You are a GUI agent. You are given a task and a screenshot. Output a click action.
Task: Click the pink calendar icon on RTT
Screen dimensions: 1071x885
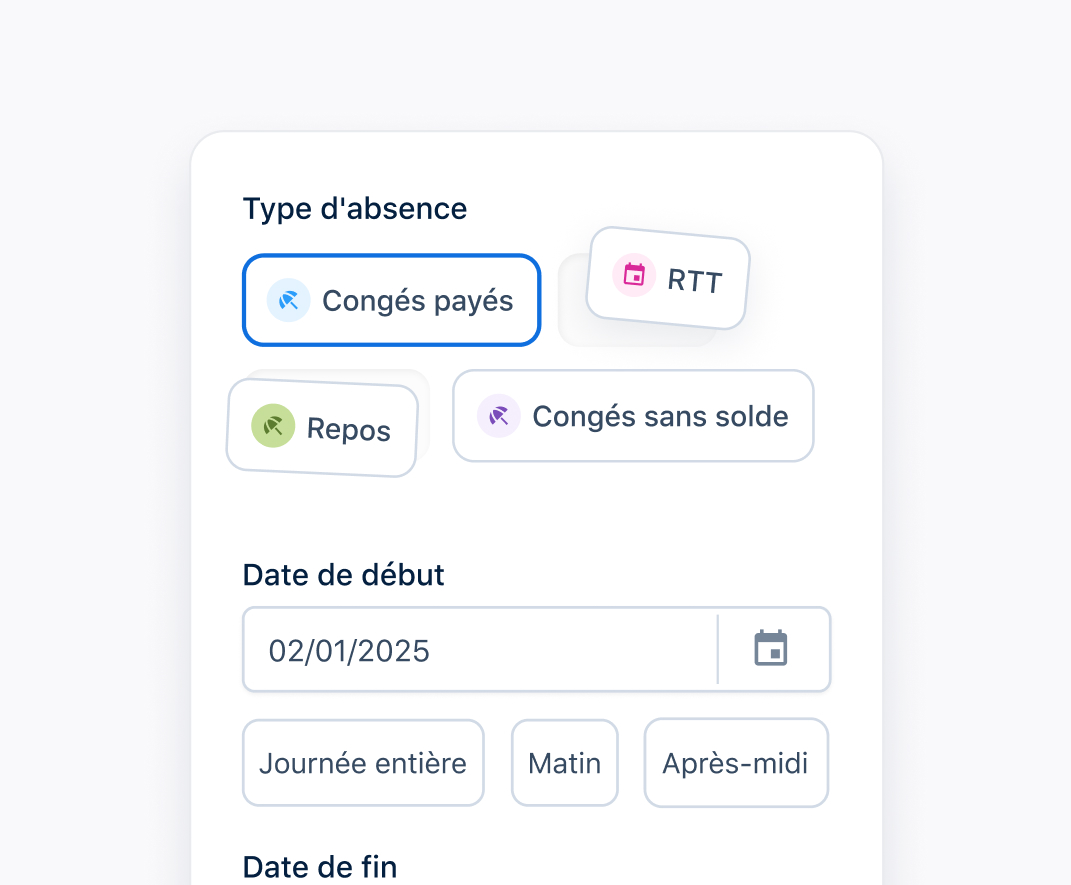634,275
